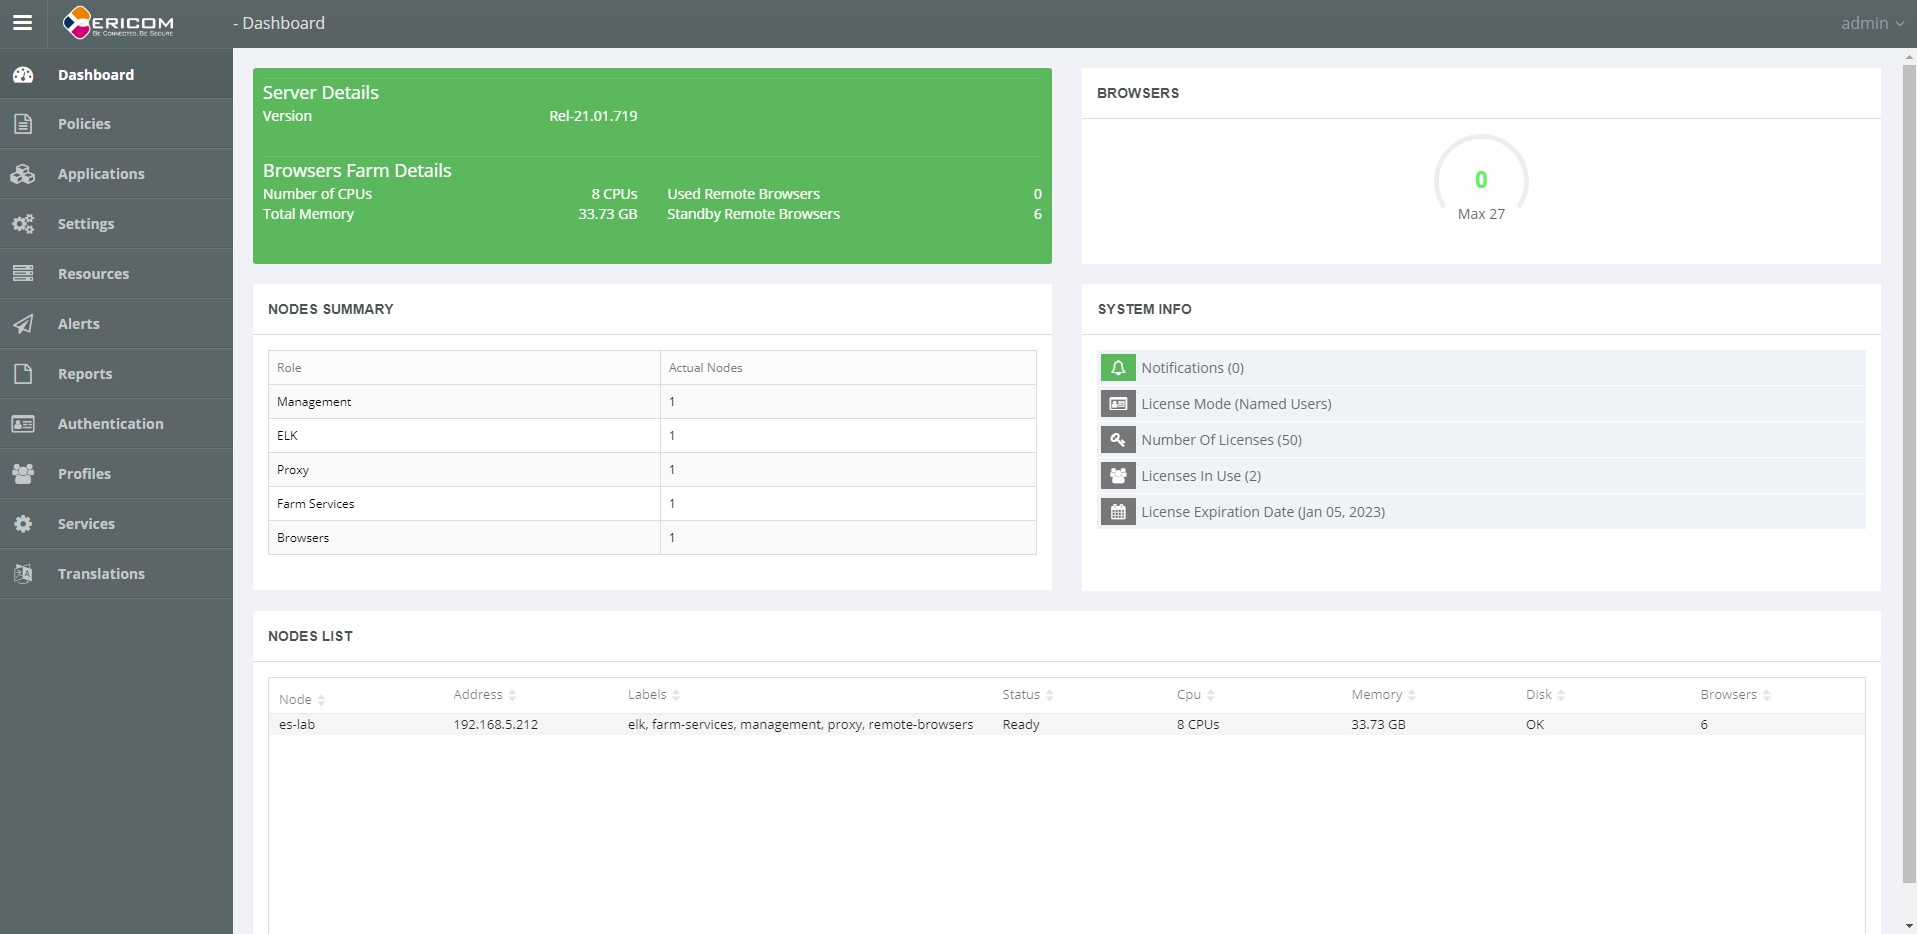Sort nodes list by Status column

pyautogui.click(x=1027, y=695)
